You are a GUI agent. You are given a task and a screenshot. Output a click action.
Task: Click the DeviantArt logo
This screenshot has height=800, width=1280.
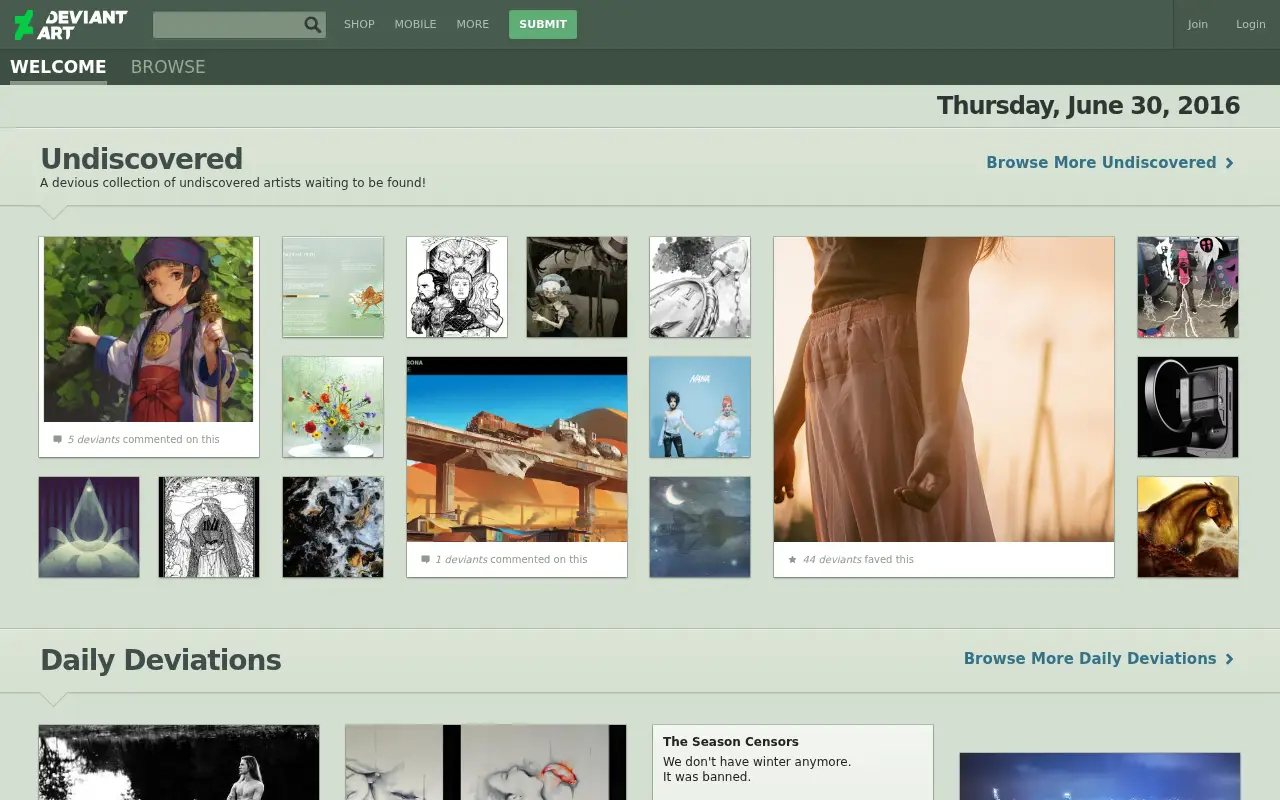(70, 24)
